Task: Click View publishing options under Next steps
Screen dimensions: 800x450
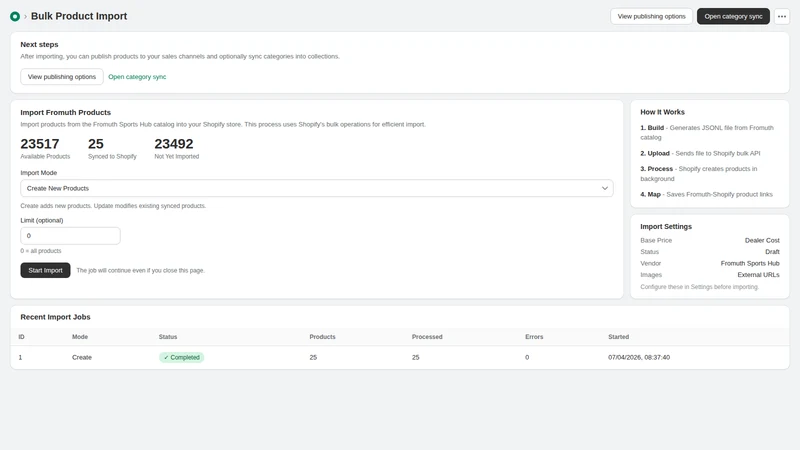Action: (x=62, y=77)
